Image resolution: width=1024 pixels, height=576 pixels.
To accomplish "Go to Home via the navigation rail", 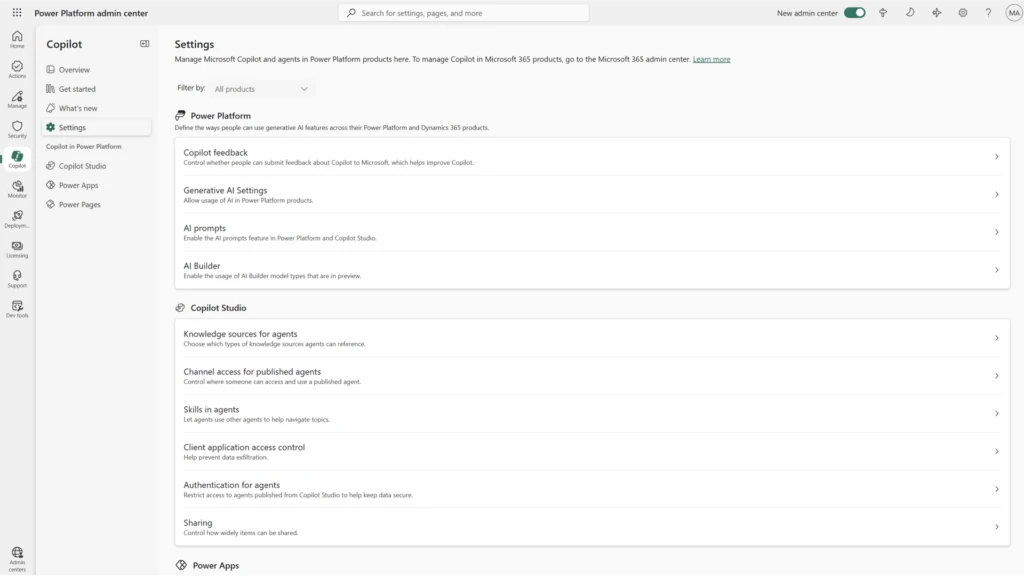I will 17,38.
